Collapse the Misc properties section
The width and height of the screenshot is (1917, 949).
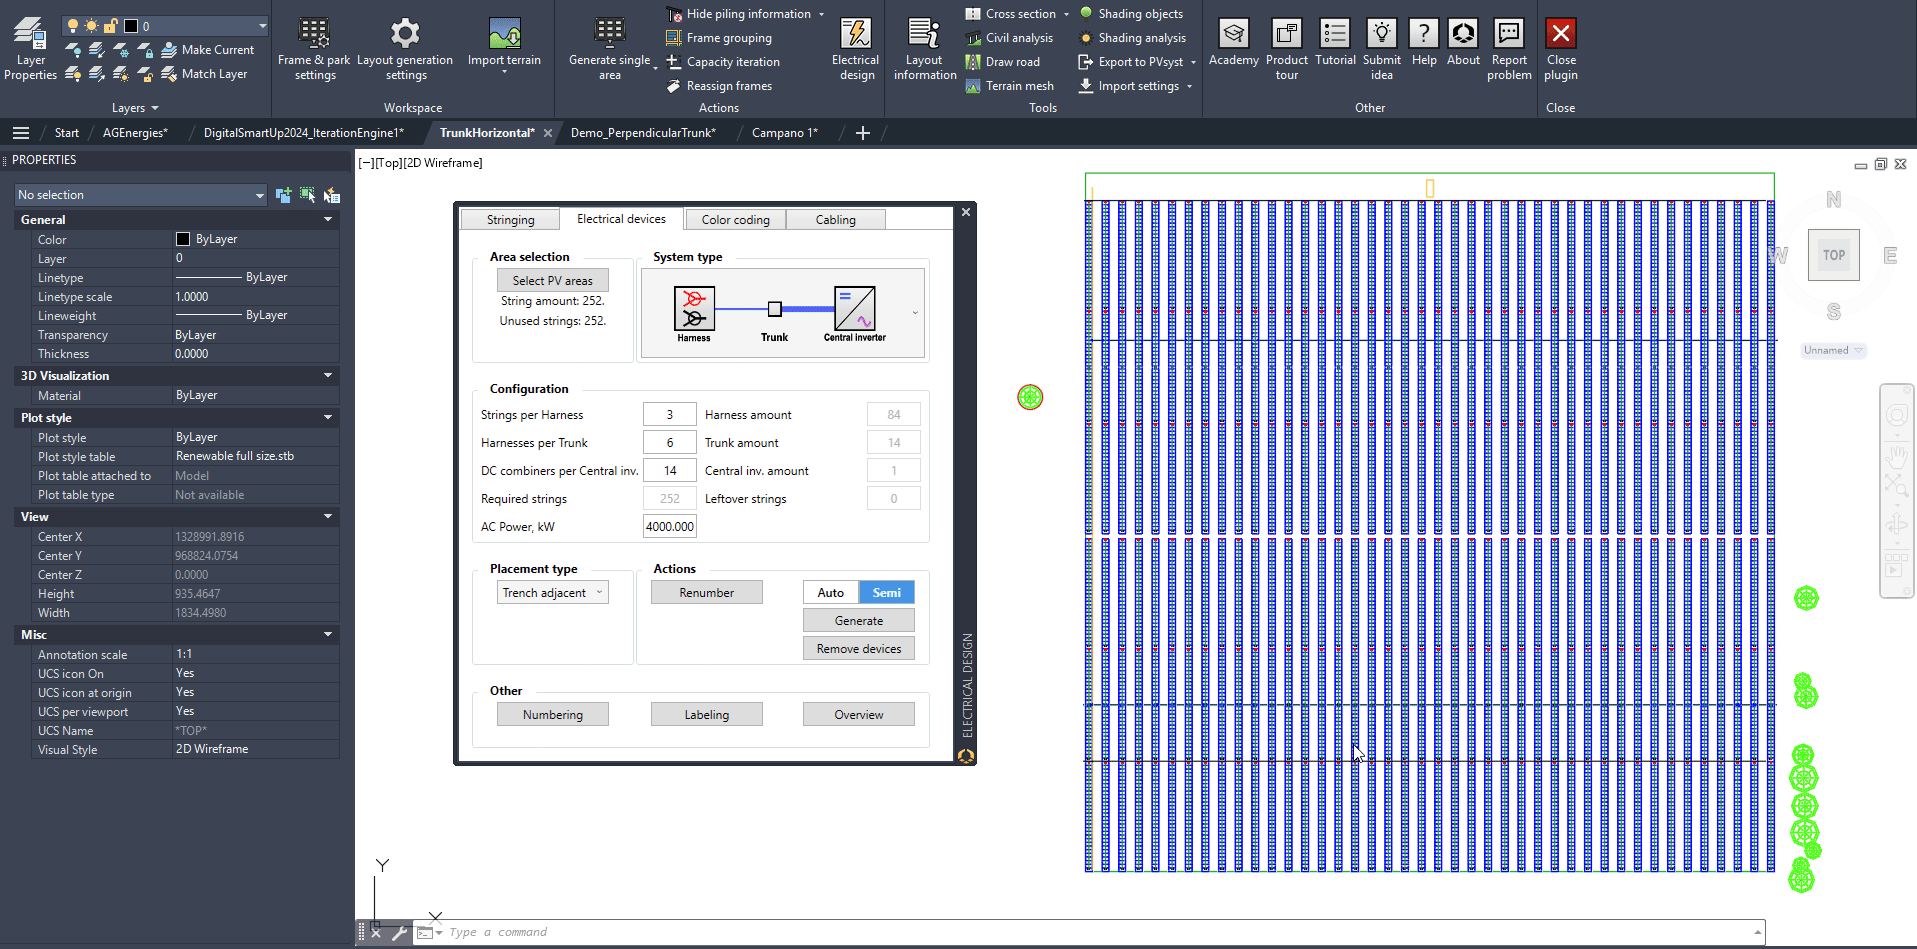coord(328,635)
